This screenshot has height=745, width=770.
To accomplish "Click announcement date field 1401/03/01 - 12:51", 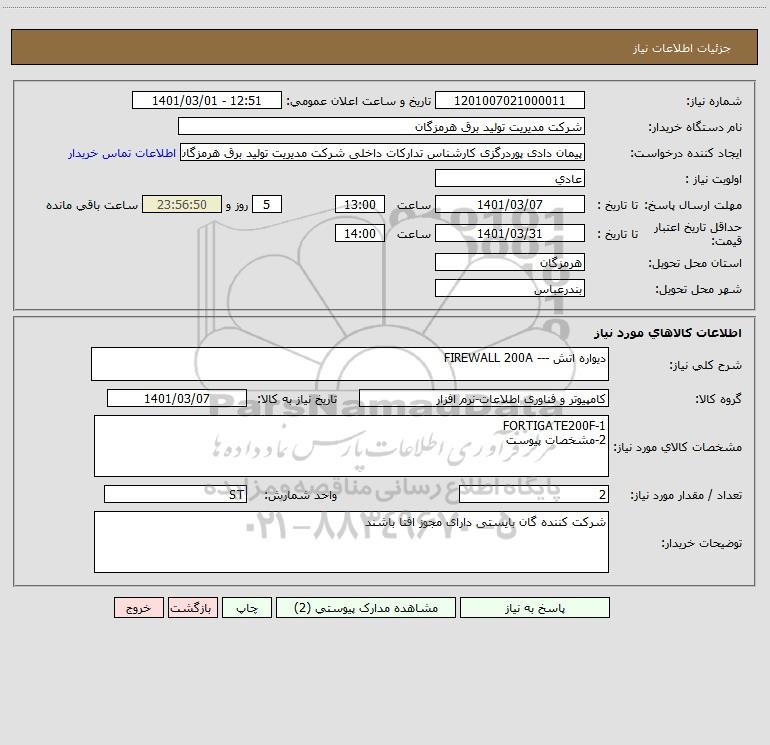I will pos(207,100).
